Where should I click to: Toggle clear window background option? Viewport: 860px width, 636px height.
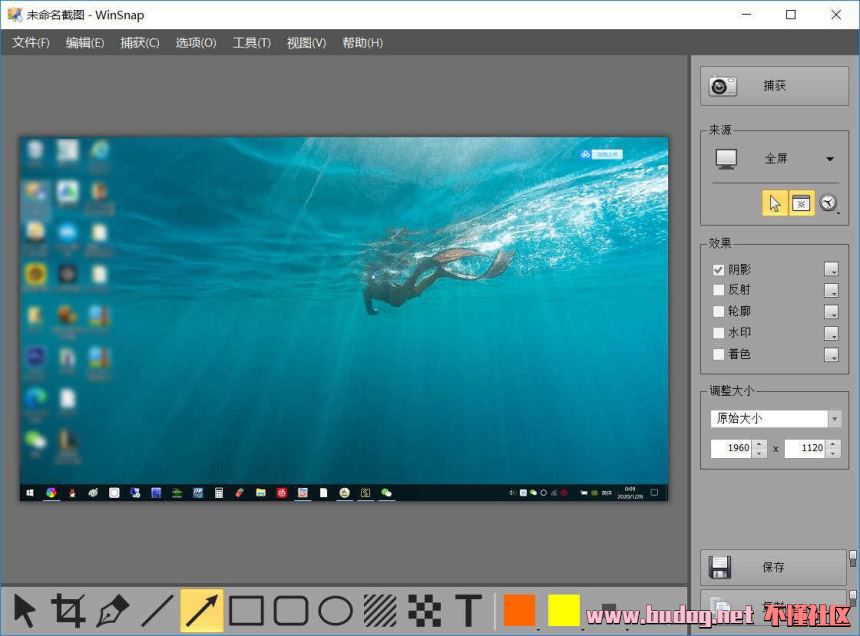(801, 203)
